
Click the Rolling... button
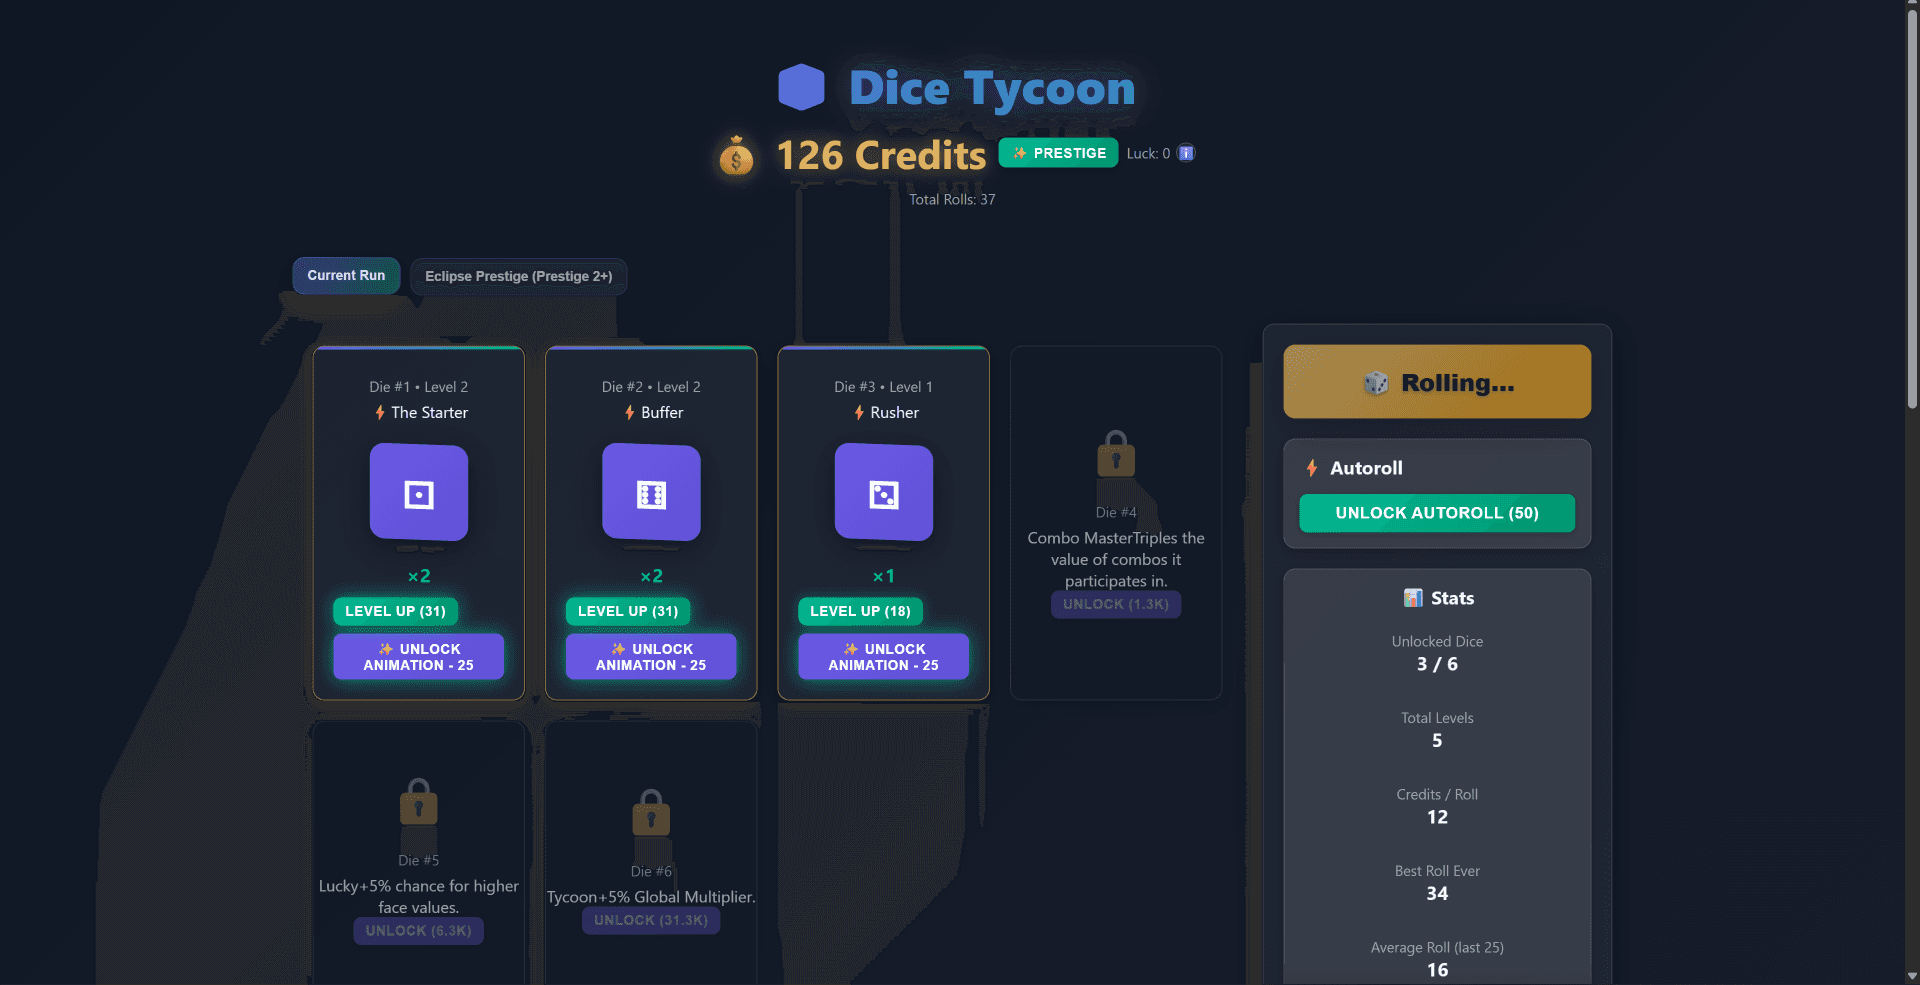(x=1437, y=382)
